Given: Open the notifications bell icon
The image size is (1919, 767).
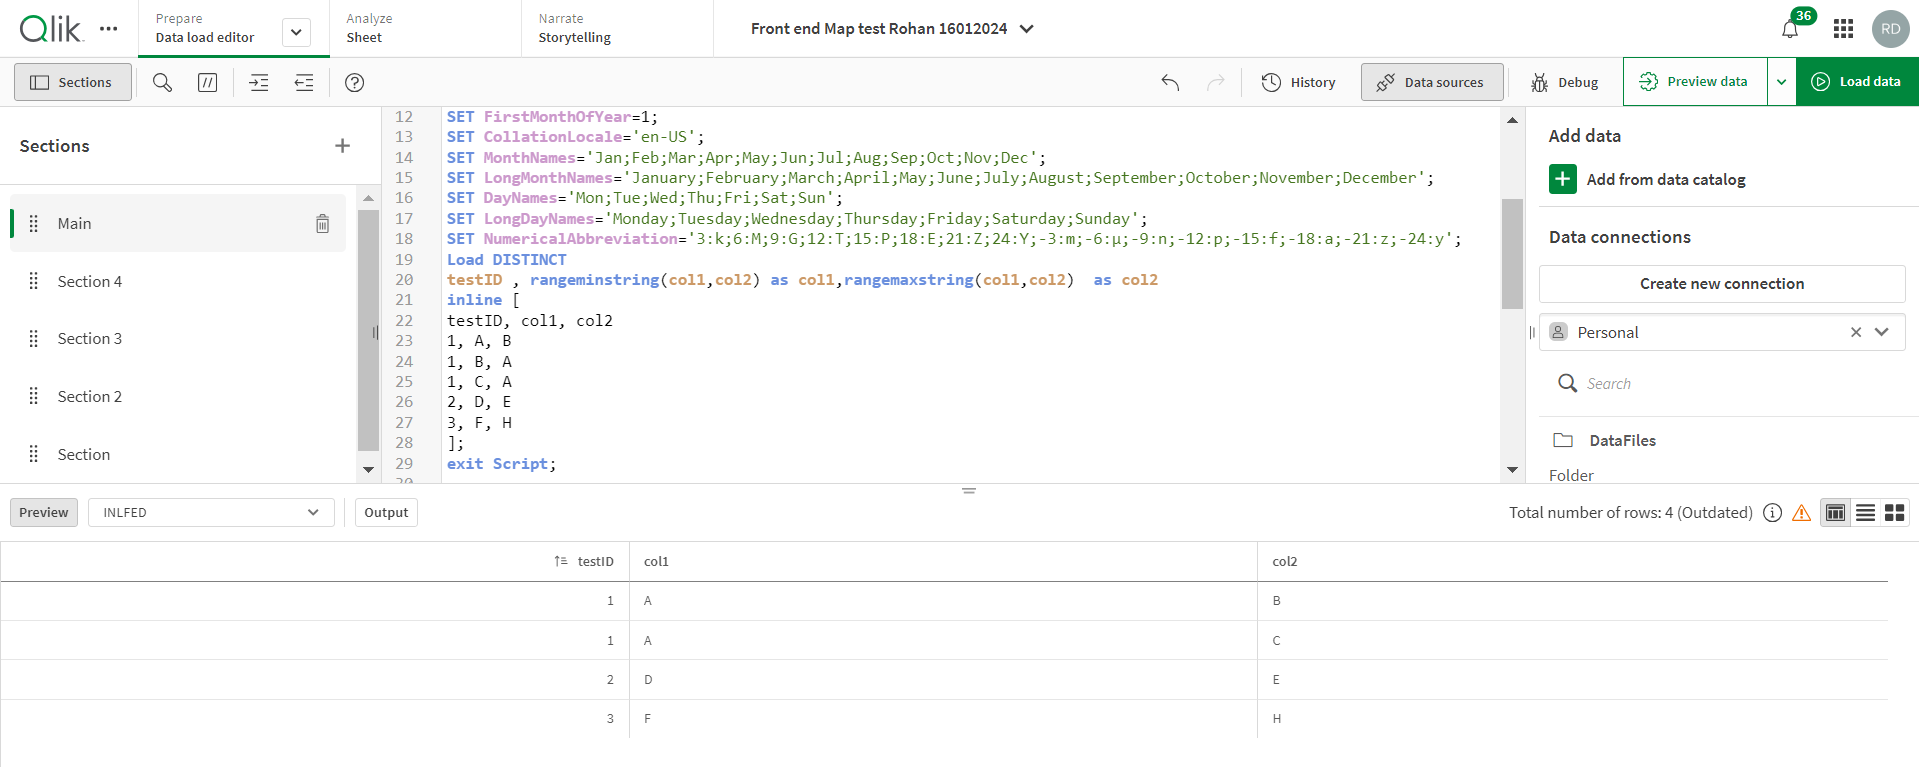Looking at the screenshot, I should coord(1790,29).
